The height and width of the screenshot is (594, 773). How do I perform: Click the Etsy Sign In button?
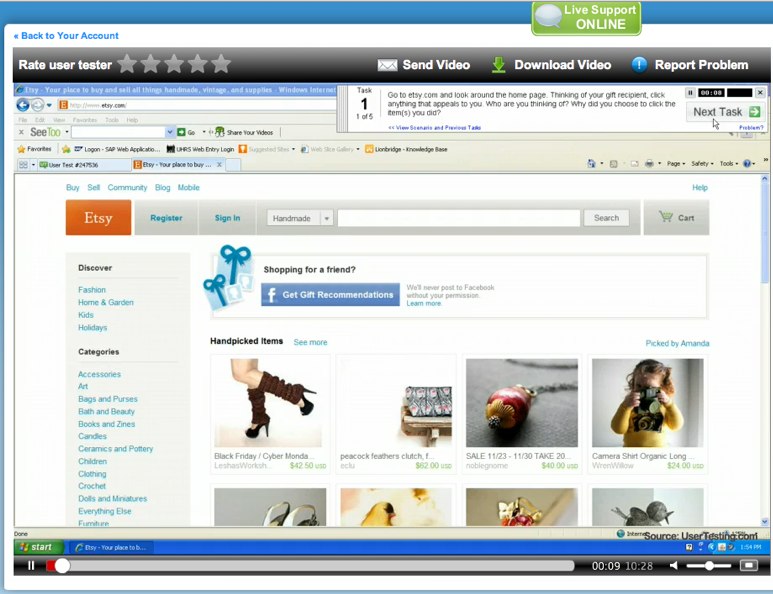(227, 218)
